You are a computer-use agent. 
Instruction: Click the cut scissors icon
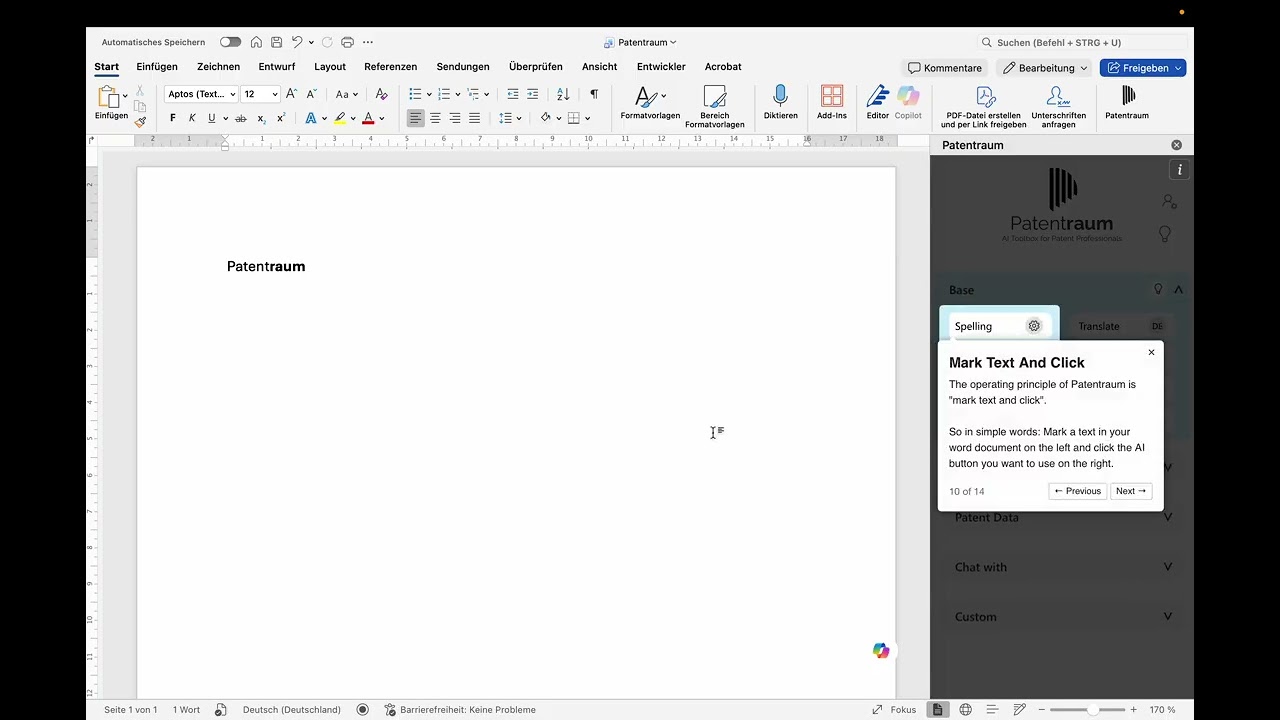(x=140, y=90)
